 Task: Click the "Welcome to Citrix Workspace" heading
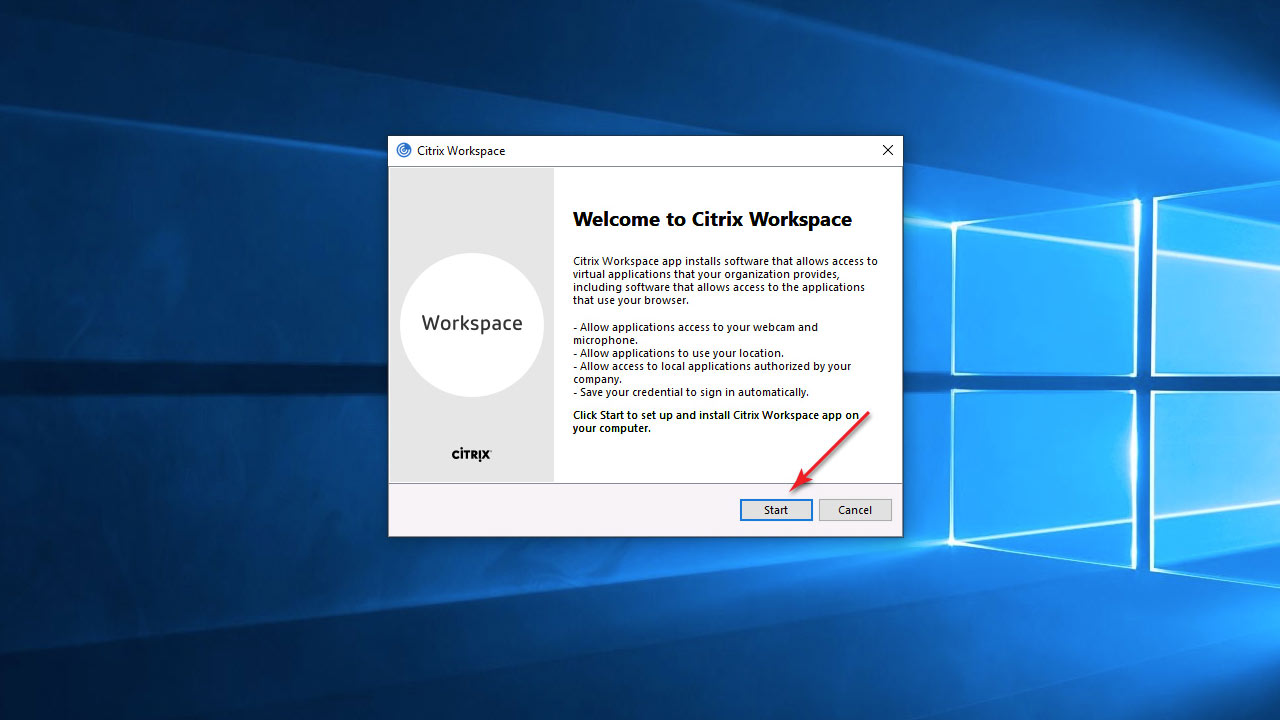pos(712,220)
